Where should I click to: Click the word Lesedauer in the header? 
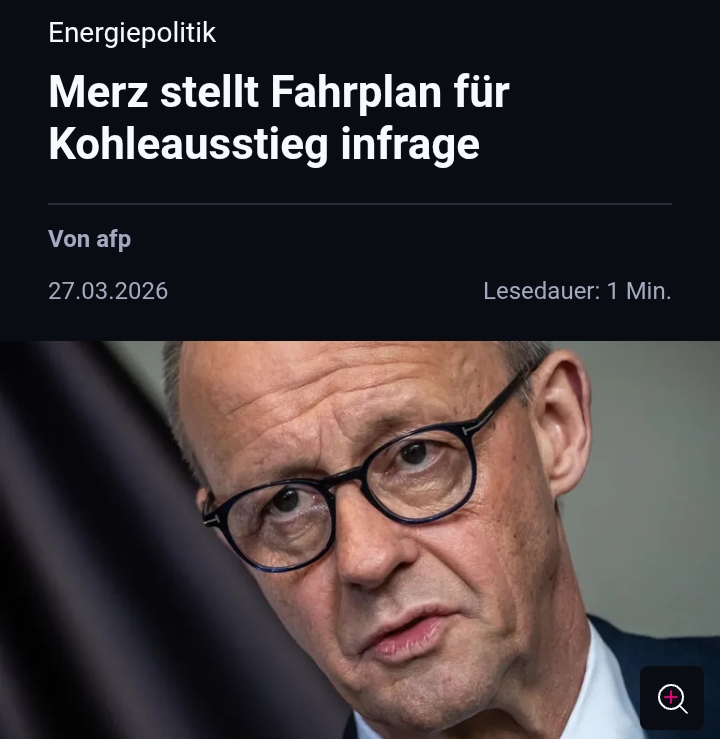[542, 291]
